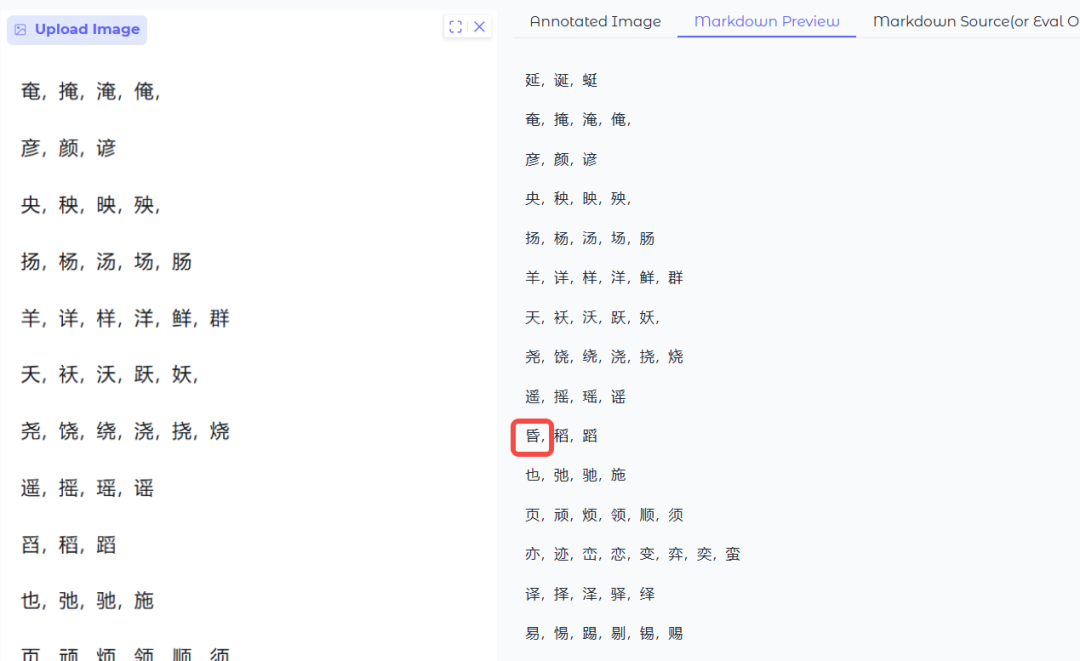This screenshot has height=661, width=1080.
Task: Pick '扬, 杨, 汤, 场, 肠' in the uploaded image
Action: pyautogui.click(x=106, y=262)
